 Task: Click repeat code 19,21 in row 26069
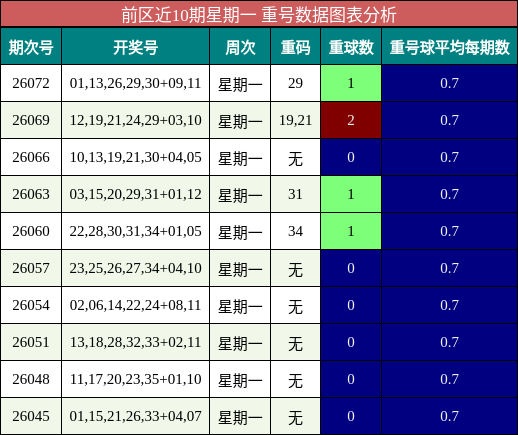[x=295, y=120]
